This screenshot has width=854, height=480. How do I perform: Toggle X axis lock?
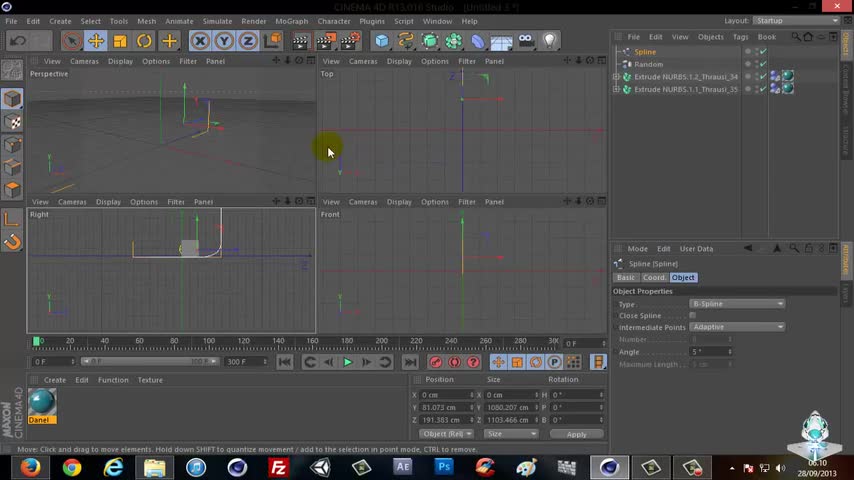click(200, 41)
